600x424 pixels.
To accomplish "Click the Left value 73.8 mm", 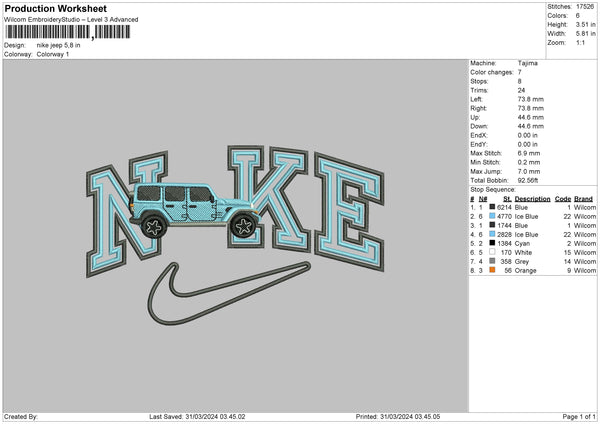I will [530, 99].
